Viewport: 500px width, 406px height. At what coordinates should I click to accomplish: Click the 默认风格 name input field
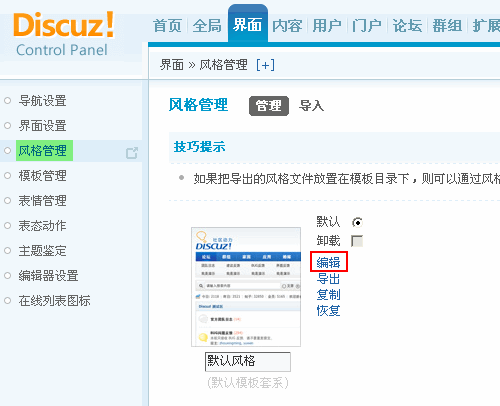coord(248,362)
